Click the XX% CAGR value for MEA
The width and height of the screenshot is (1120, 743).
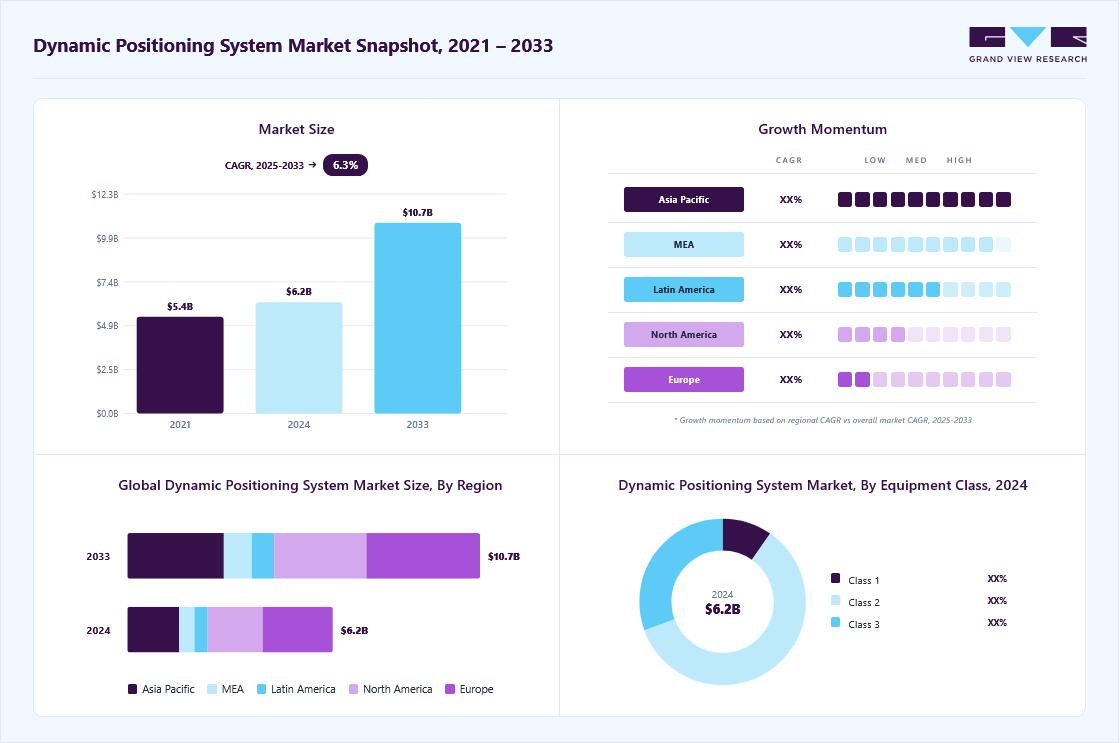pyautogui.click(x=791, y=245)
